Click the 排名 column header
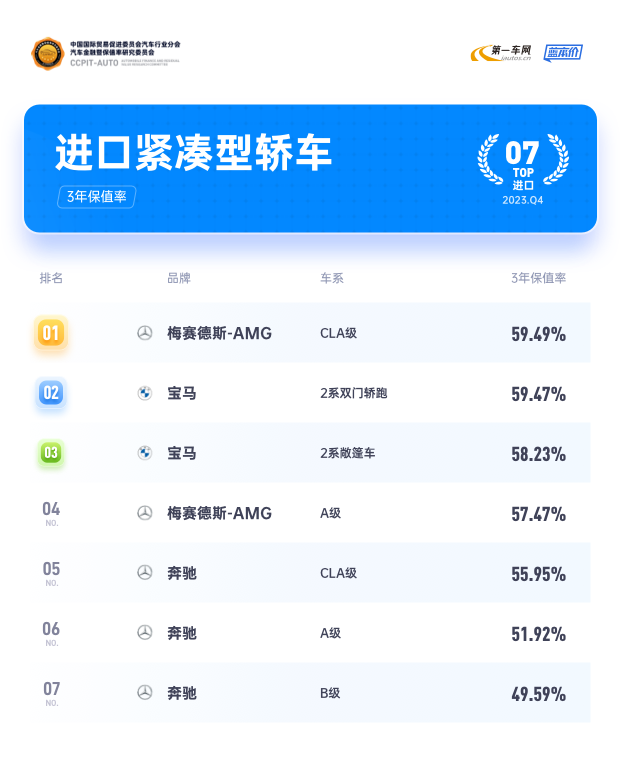Viewport: 621px width, 780px height. [x=51, y=278]
